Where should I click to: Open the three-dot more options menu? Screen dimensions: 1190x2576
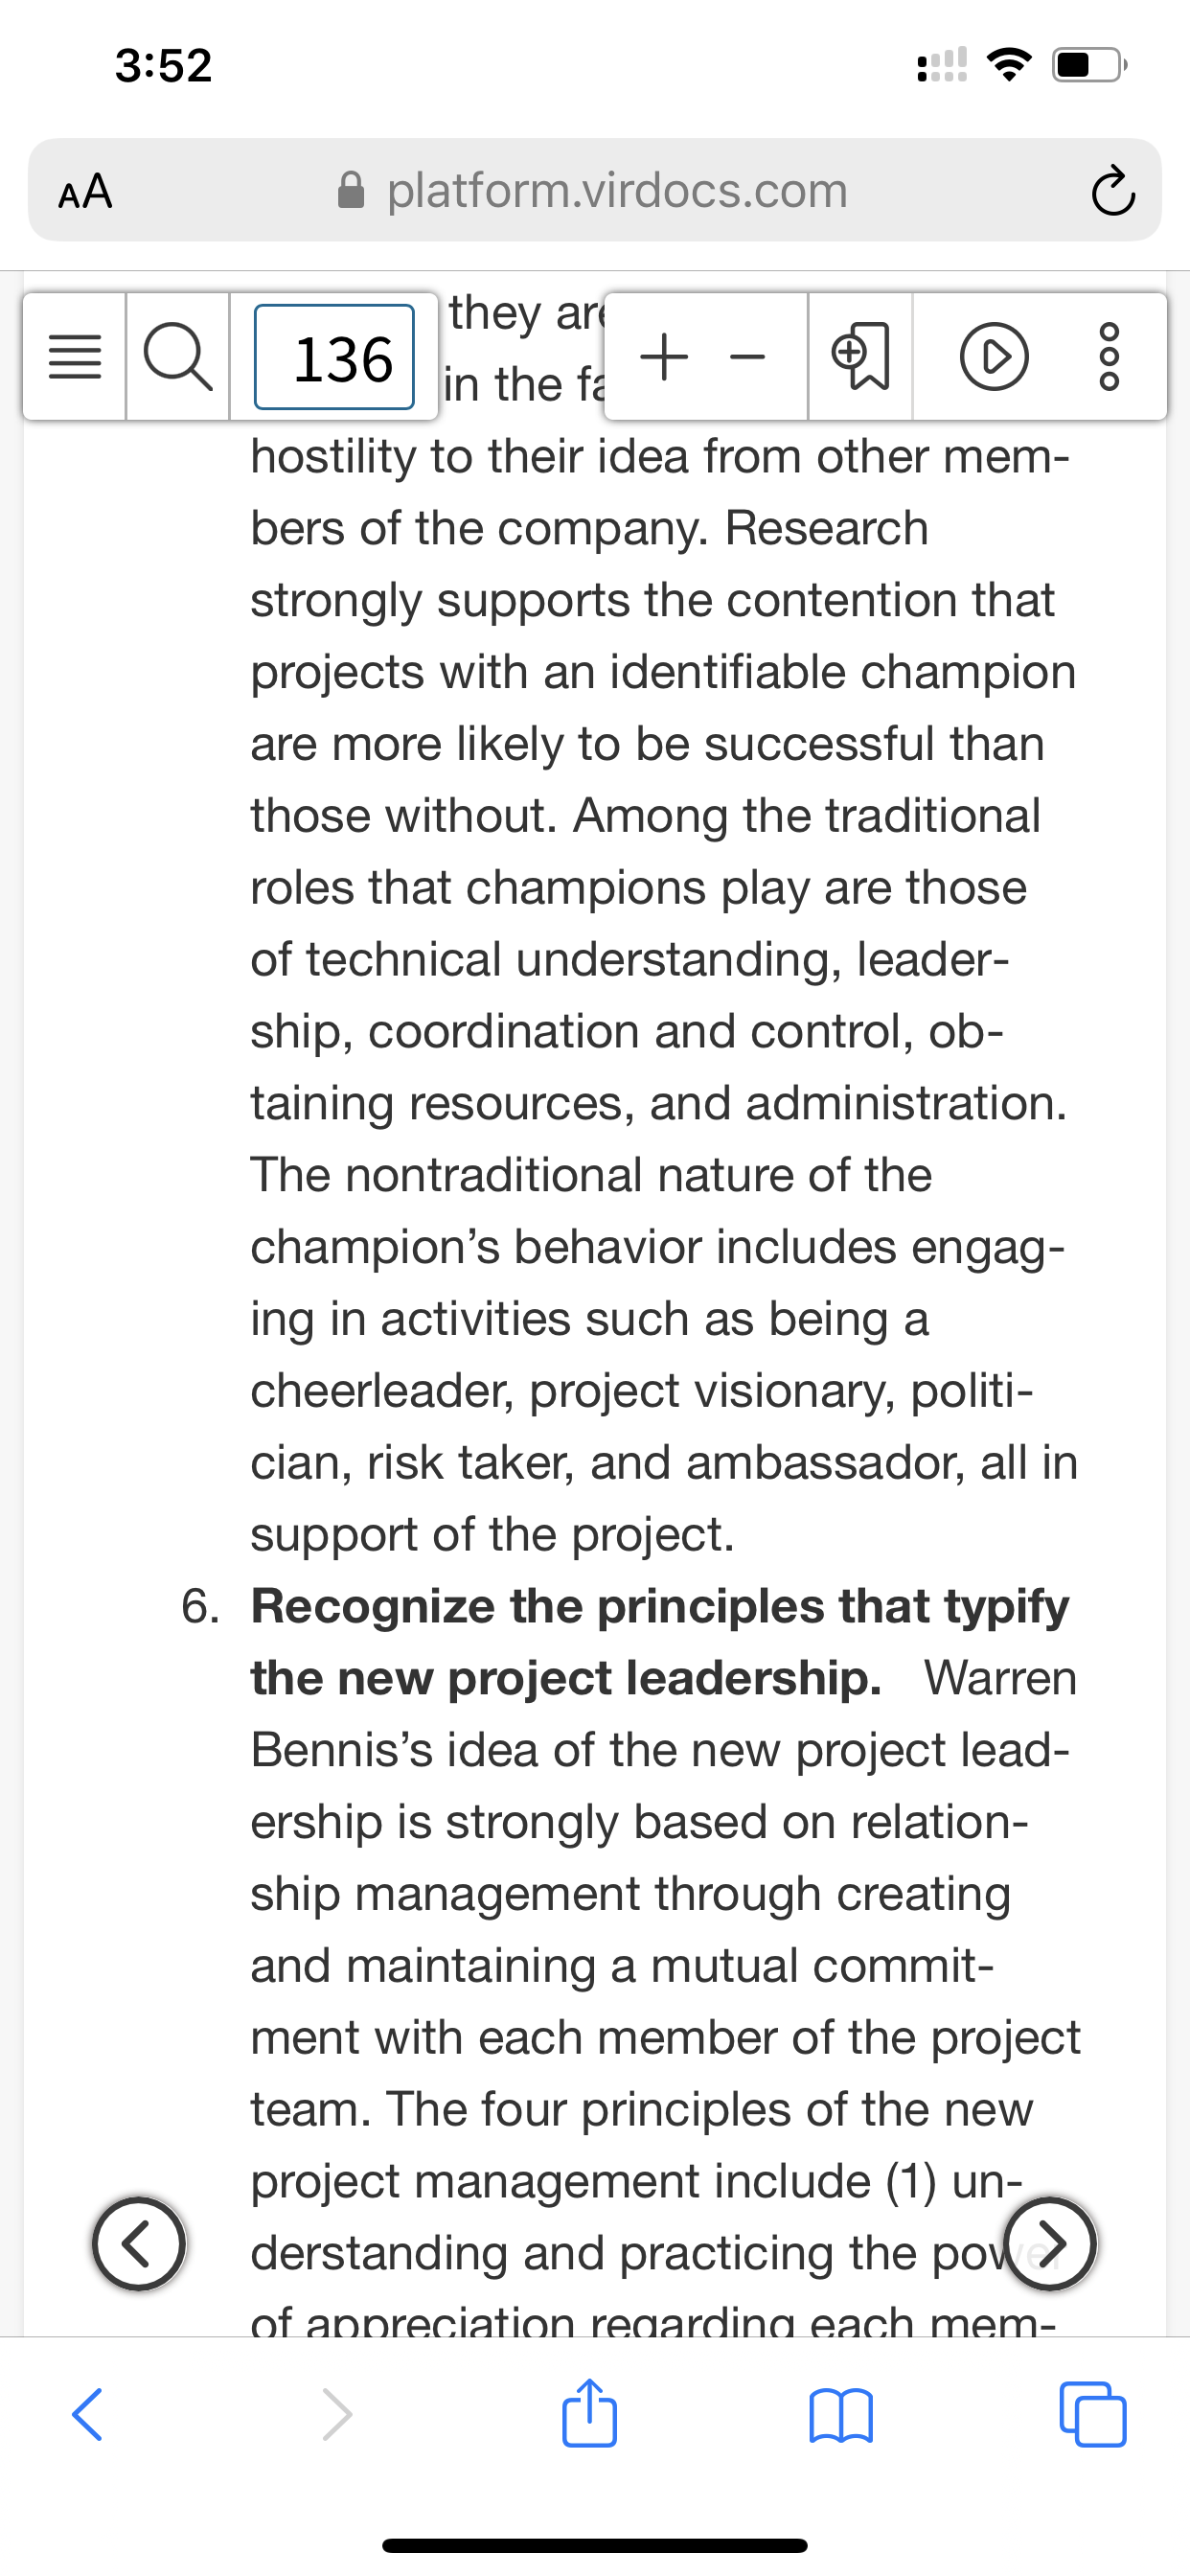(x=1110, y=357)
